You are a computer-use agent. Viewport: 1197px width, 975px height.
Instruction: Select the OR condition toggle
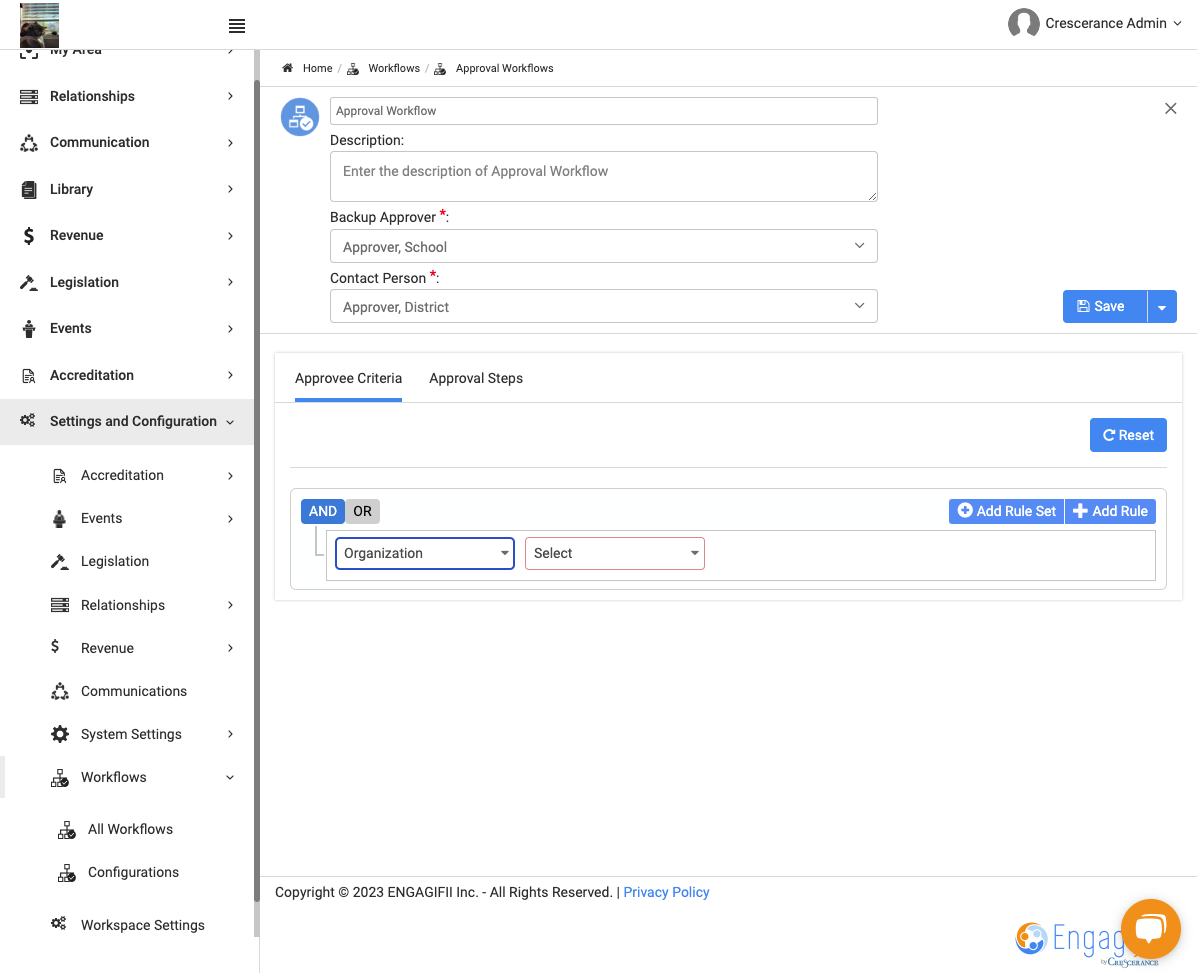pos(363,512)
